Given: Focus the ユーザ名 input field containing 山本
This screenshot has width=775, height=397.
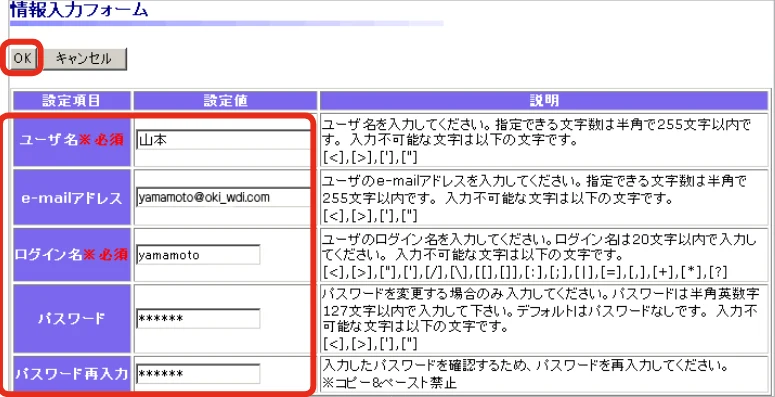Looking at the screenshot, I should point(223,139).
